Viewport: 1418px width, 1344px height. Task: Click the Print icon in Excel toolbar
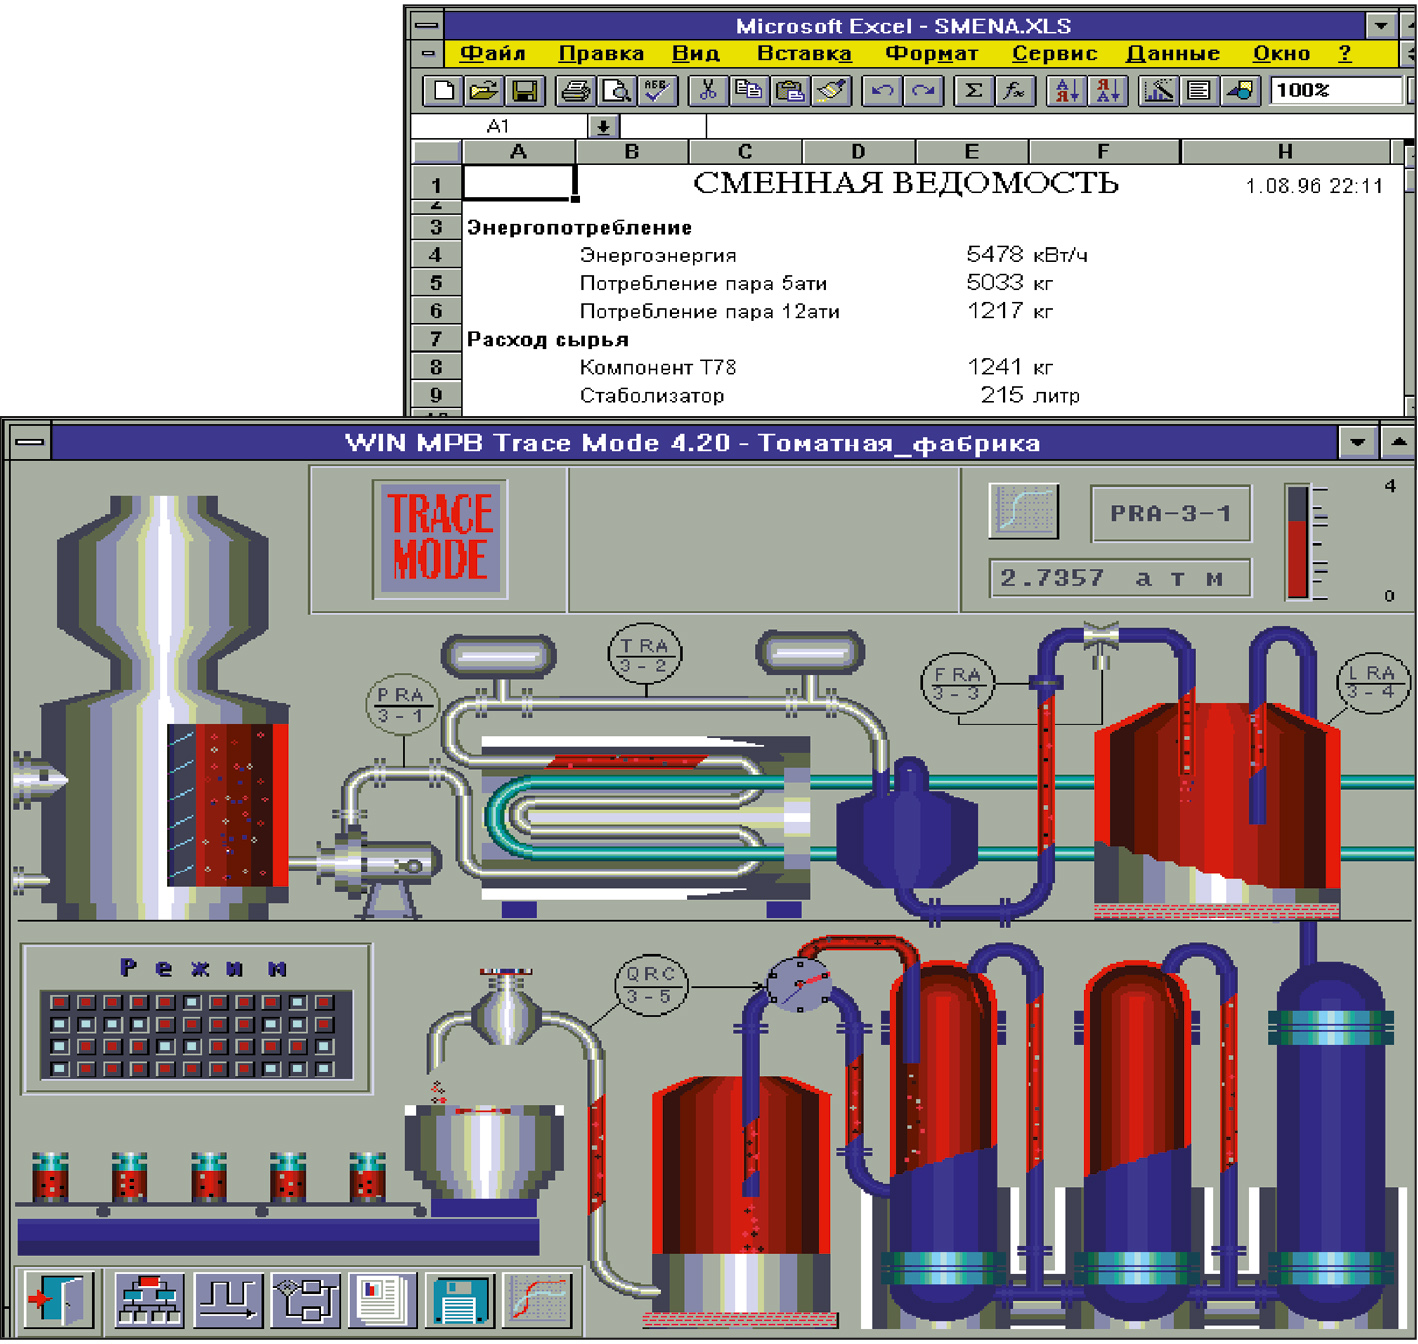pos(575,91)
